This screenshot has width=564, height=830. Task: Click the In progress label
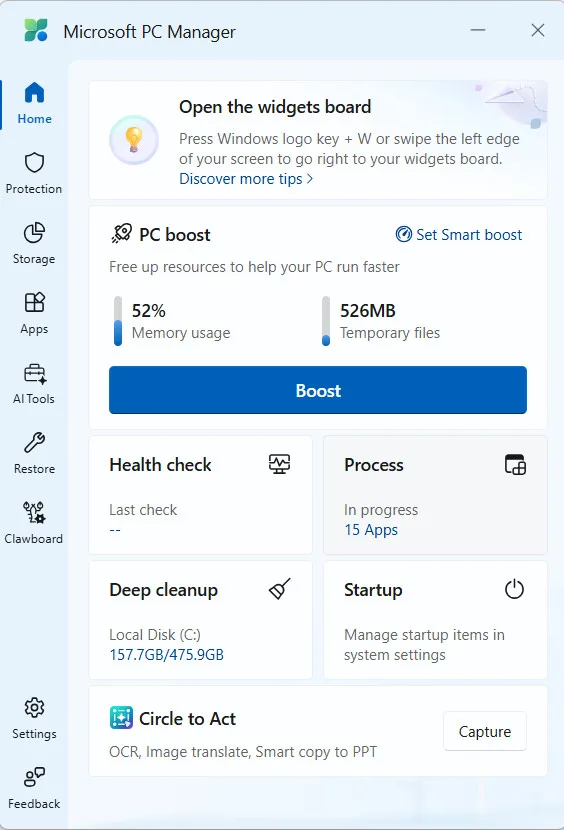click(381, 510)
